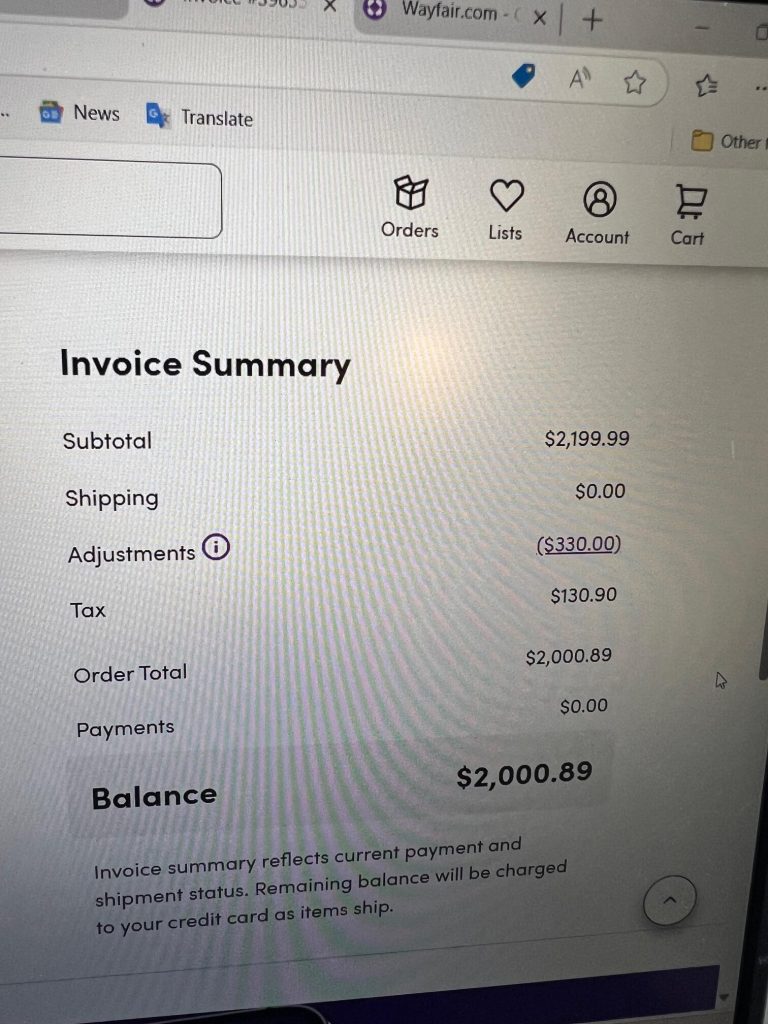
Task: Show Adjustments info tooltip icon
Action: (215, 547)
